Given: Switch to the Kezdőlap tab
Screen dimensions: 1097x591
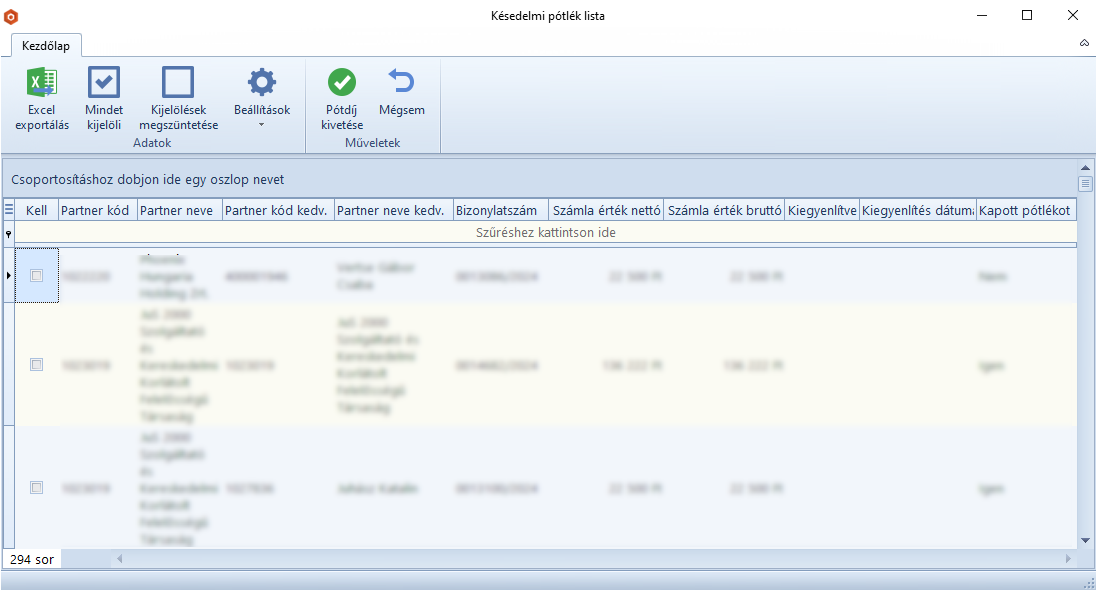Looking at the screenshot, I should tap(46, 45).
